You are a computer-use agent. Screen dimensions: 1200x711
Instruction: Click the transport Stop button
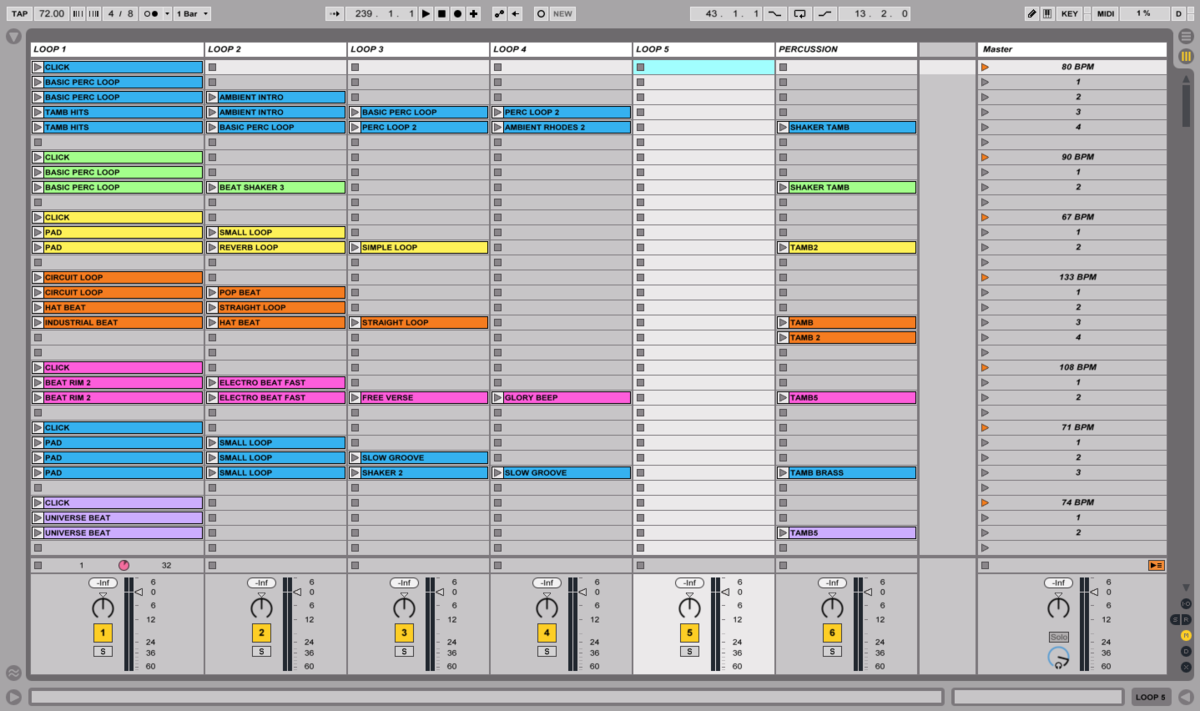click(441, 14)
